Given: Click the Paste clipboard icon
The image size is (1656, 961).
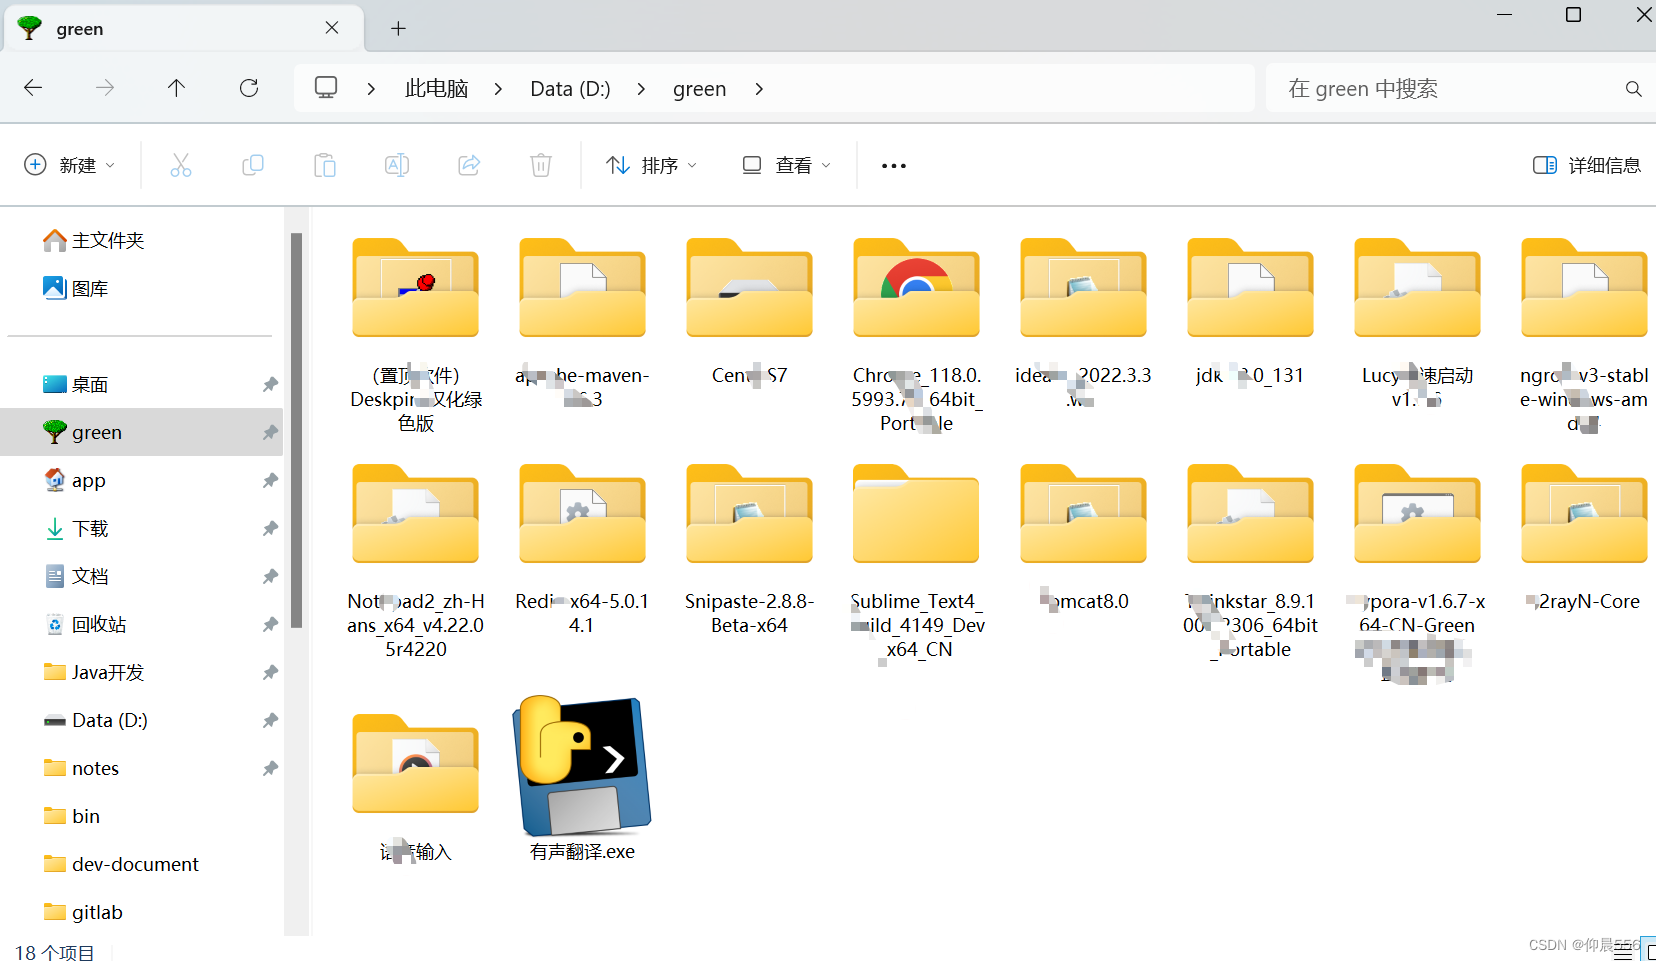Looking at the screenshot, I should coord(325,165).
